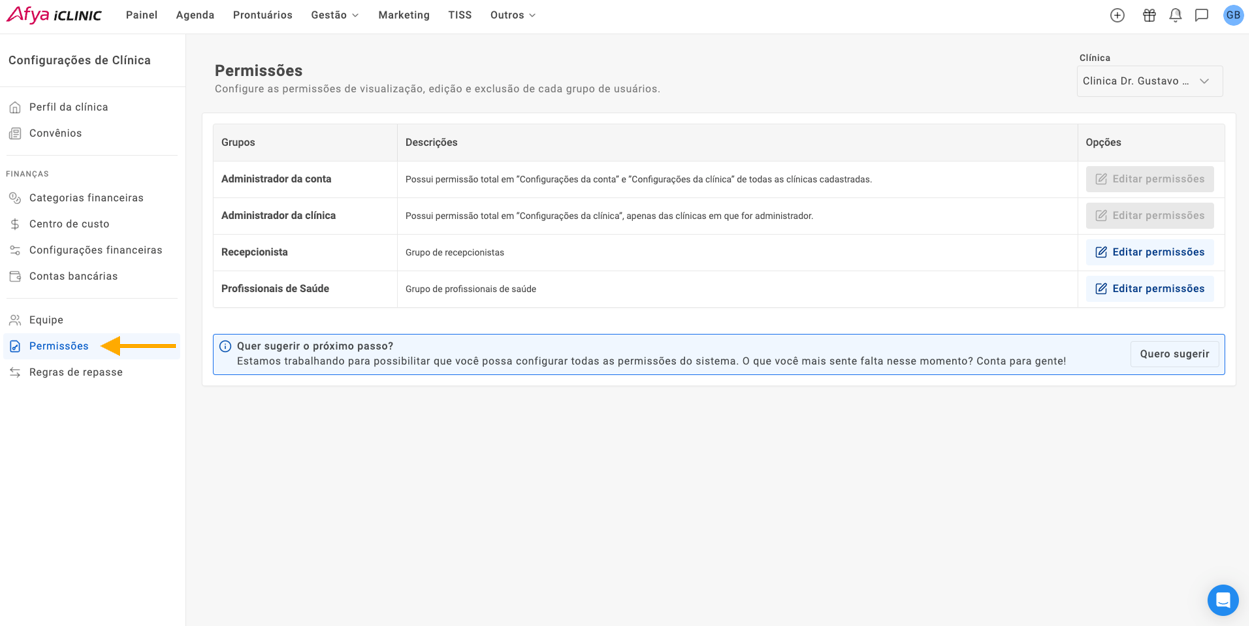Open the Prontuários menu item
The height and width of the screenshot is (626, 1249).
262,15
